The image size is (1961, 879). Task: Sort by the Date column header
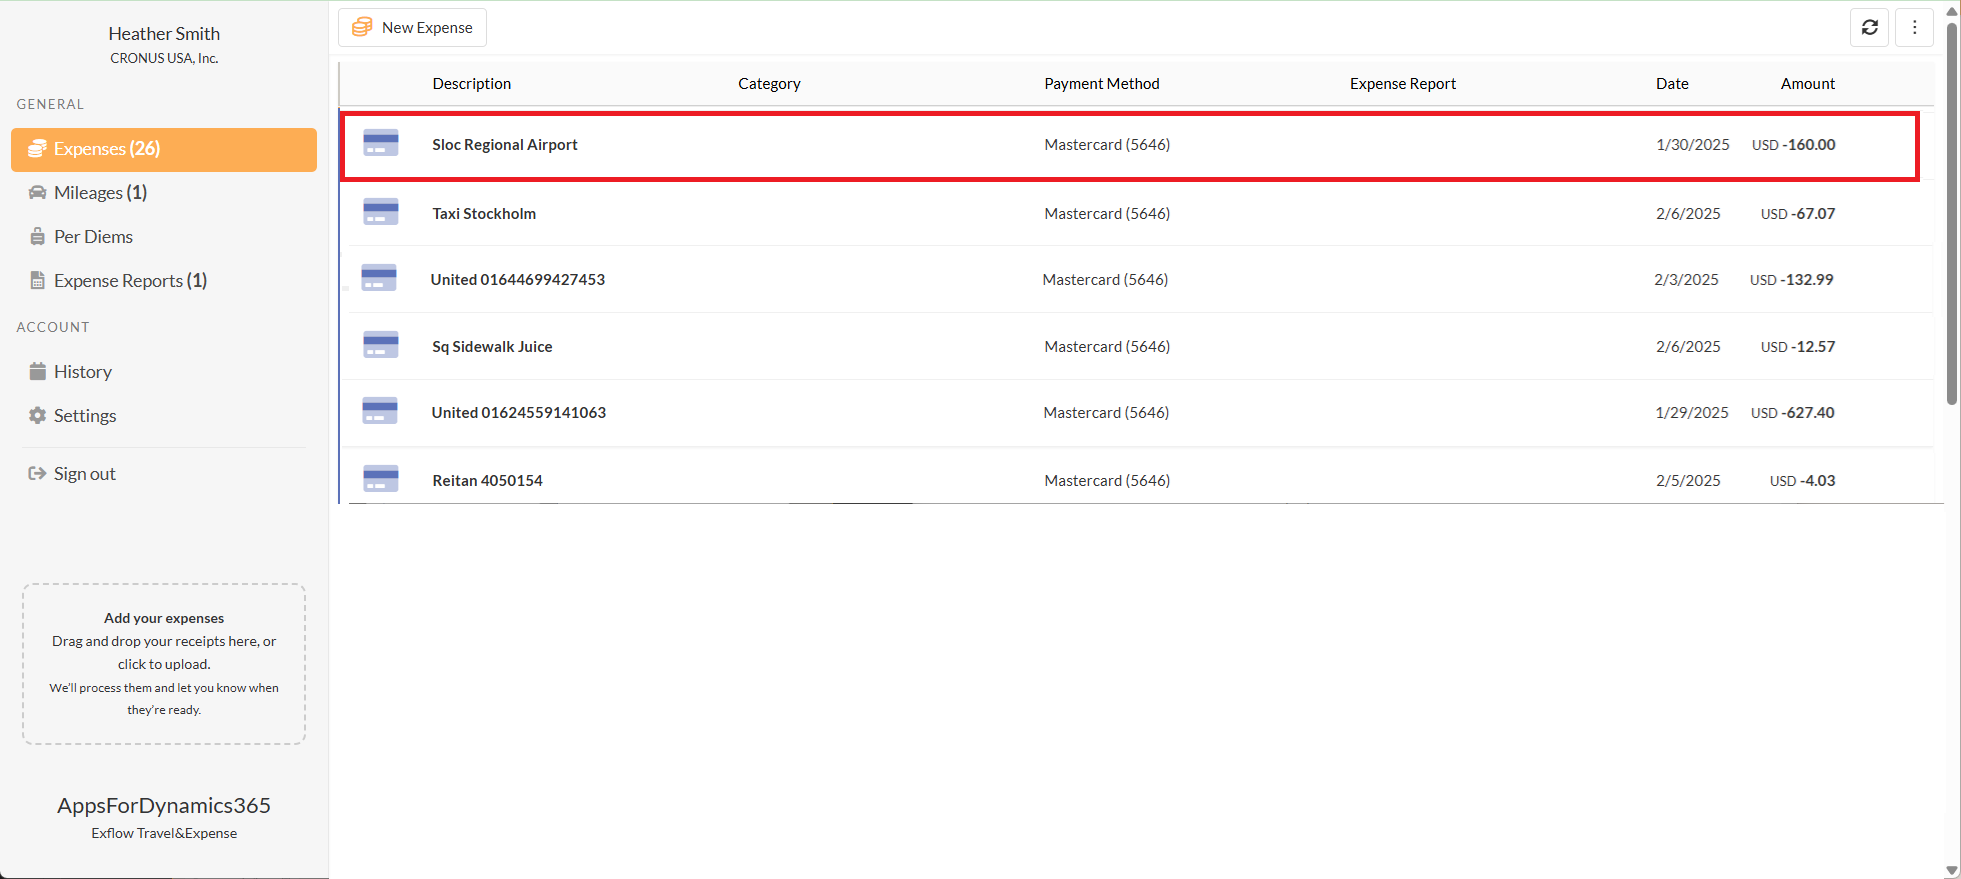[x=1671, y=84]
